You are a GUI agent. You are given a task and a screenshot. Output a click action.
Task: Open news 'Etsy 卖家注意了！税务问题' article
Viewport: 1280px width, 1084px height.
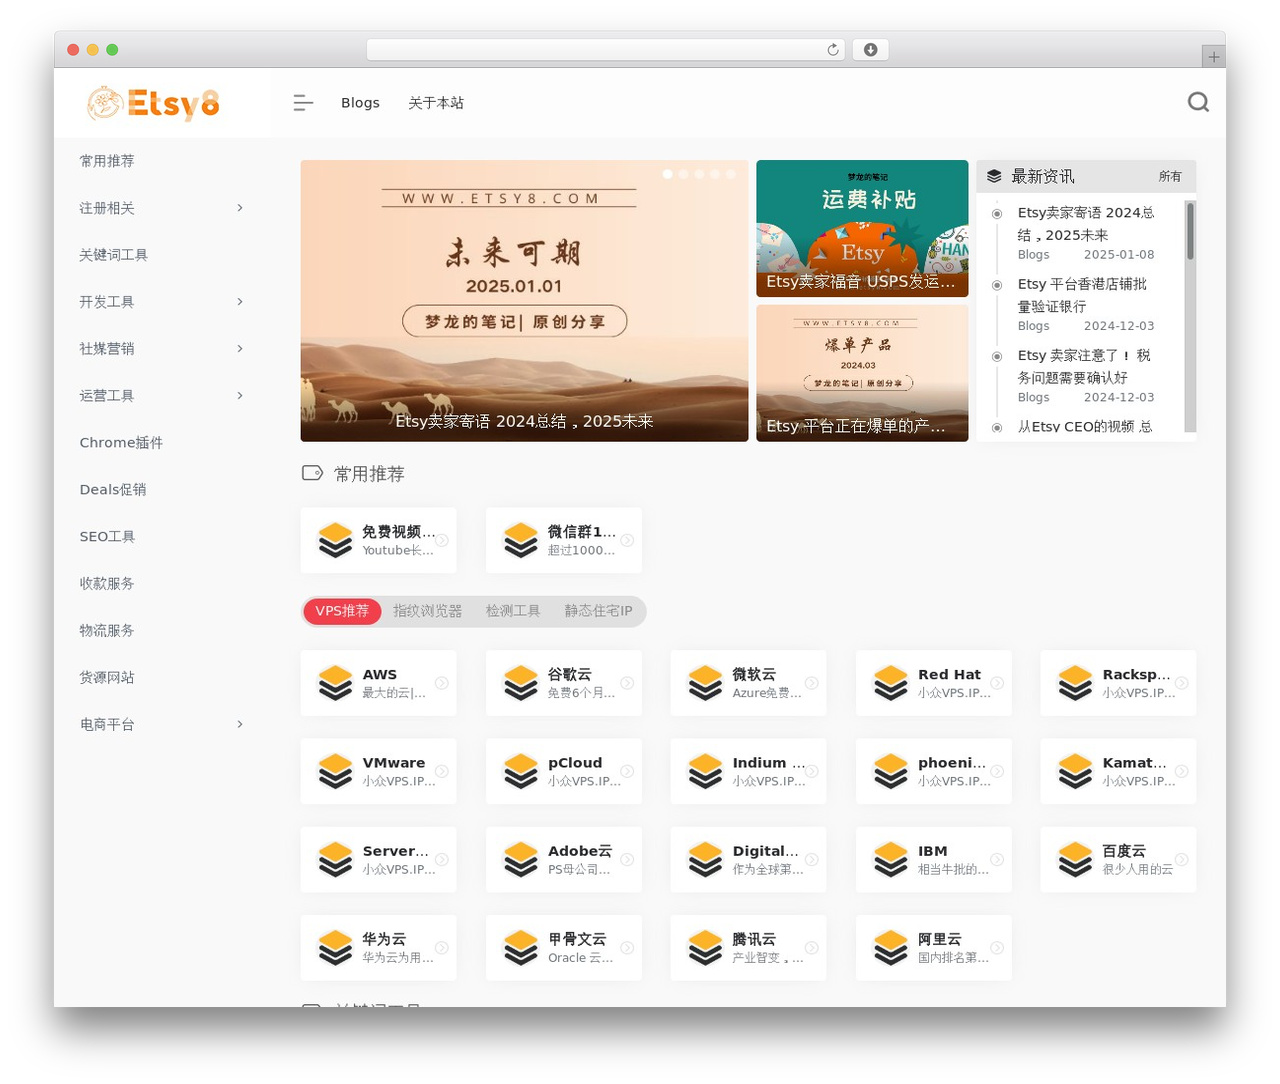point(1084,367)
